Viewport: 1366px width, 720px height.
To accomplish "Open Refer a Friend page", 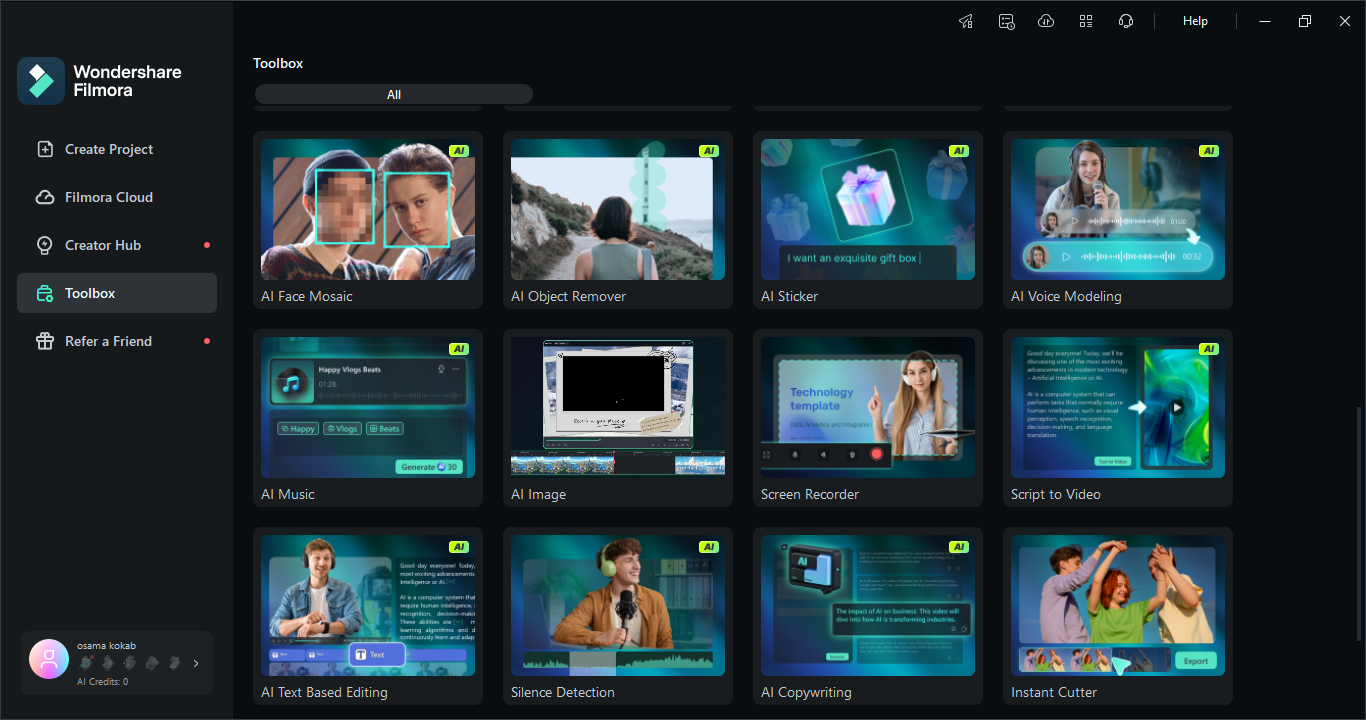I will [x=108, y=341].
